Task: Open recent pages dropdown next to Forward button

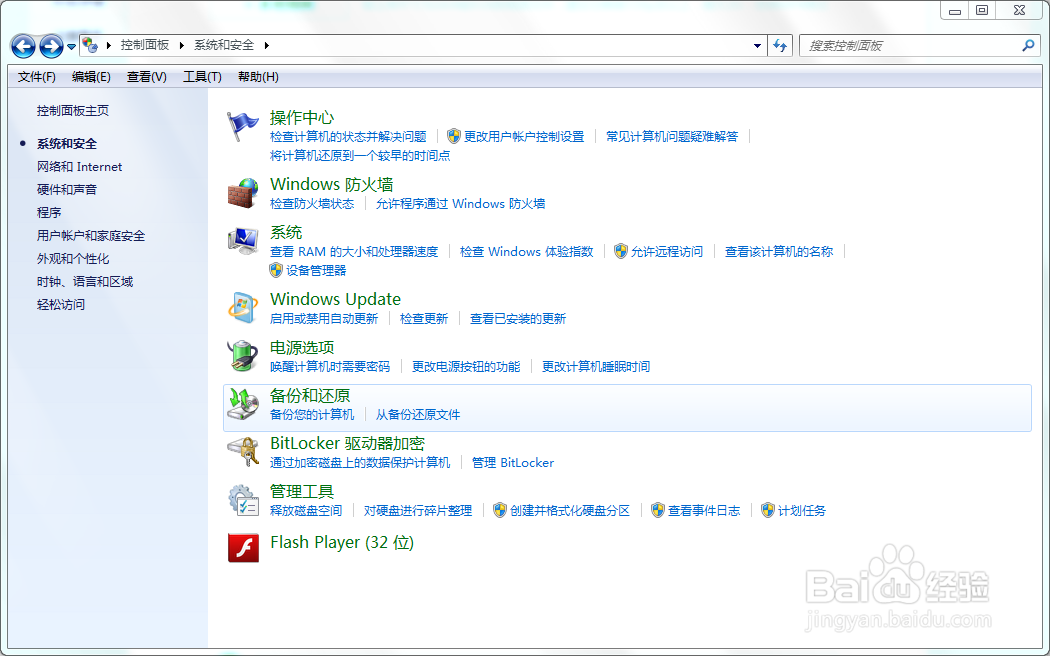Action: coord(71,47)
